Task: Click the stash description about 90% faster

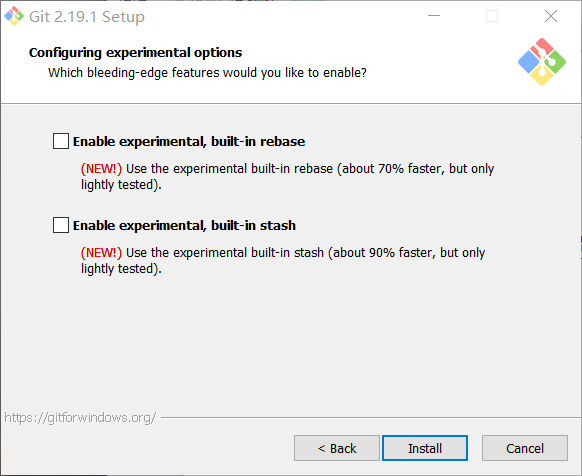Action: (283, 261)
